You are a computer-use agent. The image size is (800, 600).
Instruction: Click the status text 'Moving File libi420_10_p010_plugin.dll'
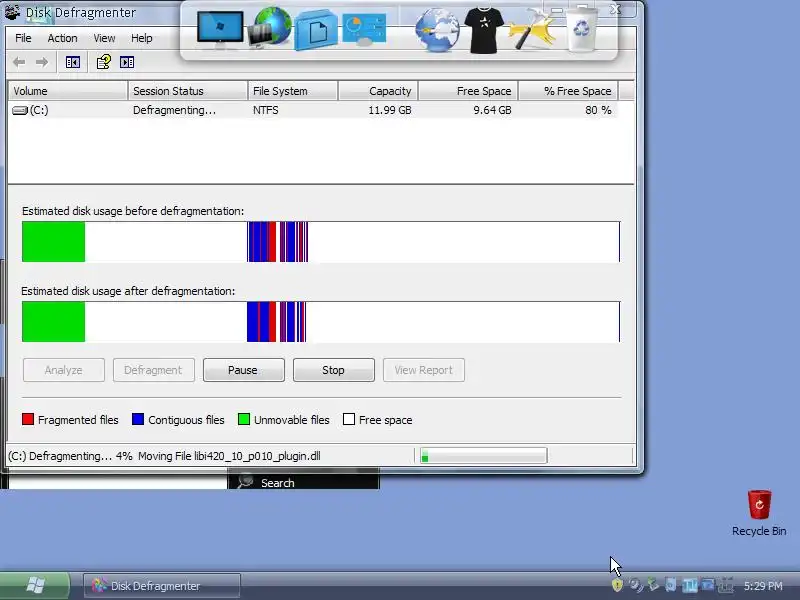click(229, 456)
